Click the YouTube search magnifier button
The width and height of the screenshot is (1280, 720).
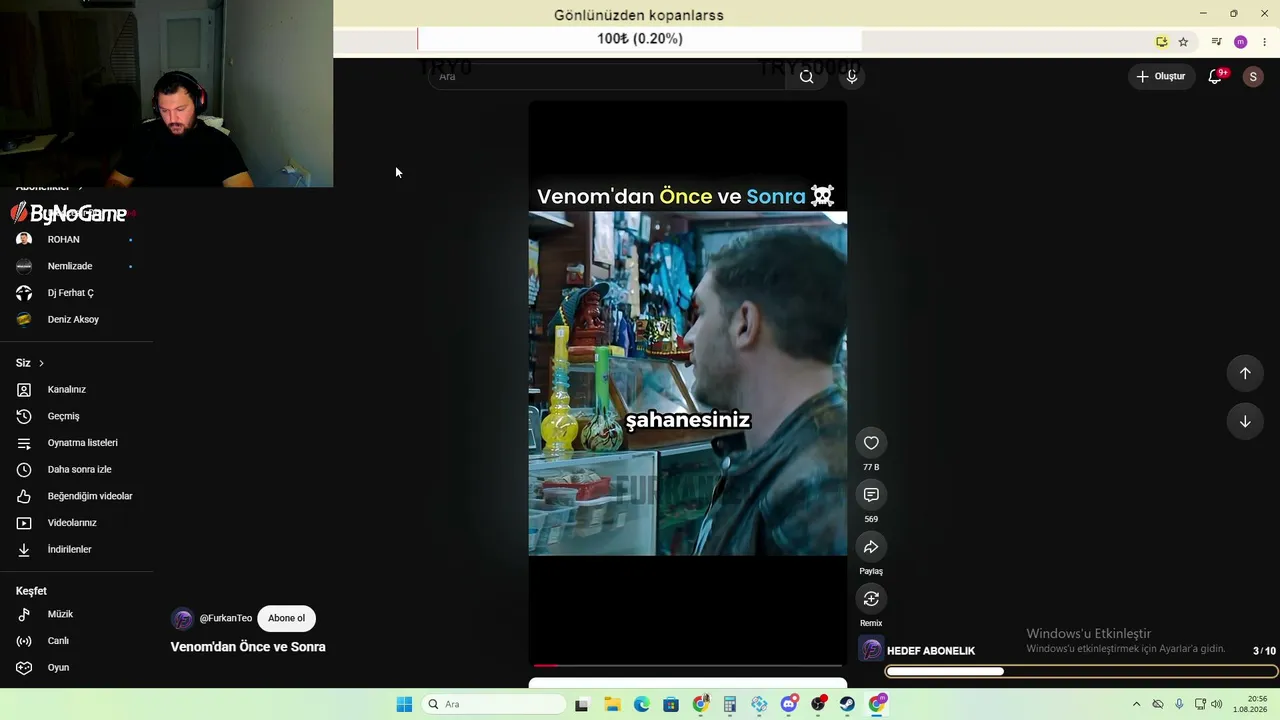(x=806, y=76)
